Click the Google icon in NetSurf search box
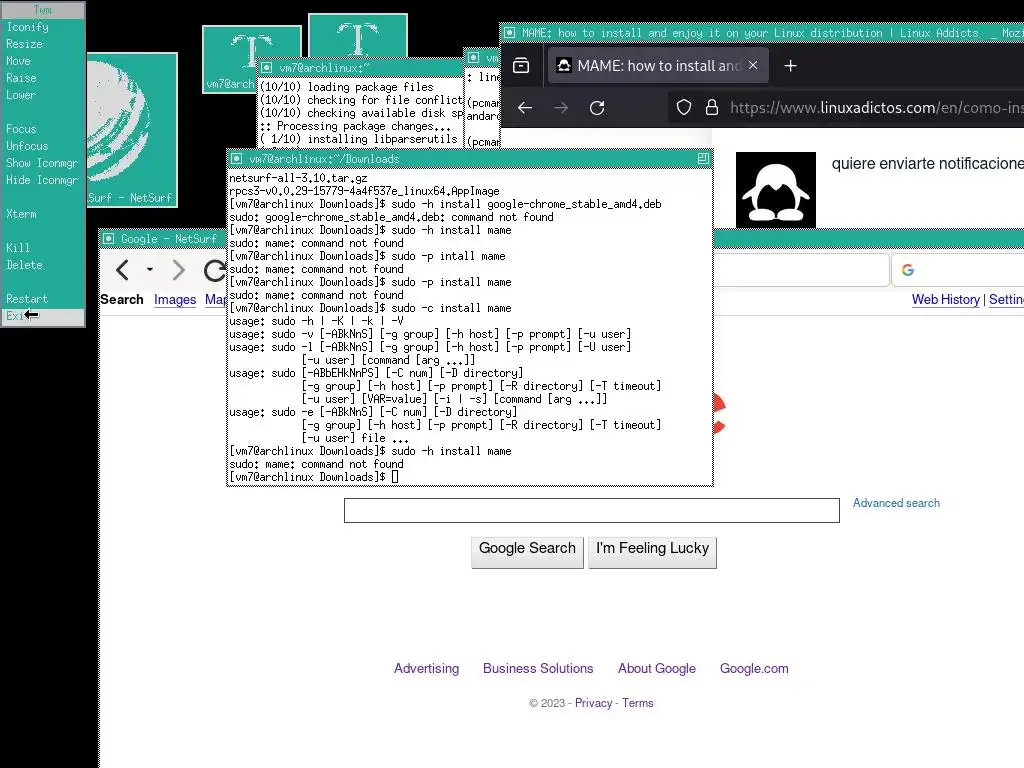The image size is (1024, 768). [908, 270]
